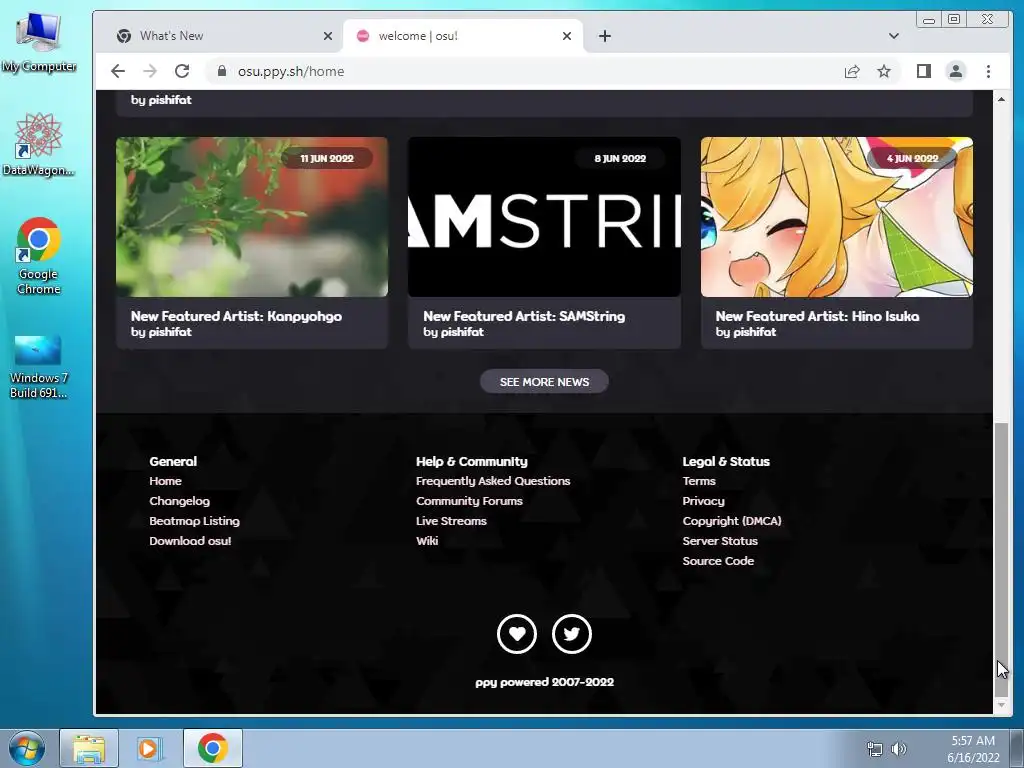Select the welcome | osu! tab
This screenshot has width=1024, height=768.
click(x=463, y=36)
